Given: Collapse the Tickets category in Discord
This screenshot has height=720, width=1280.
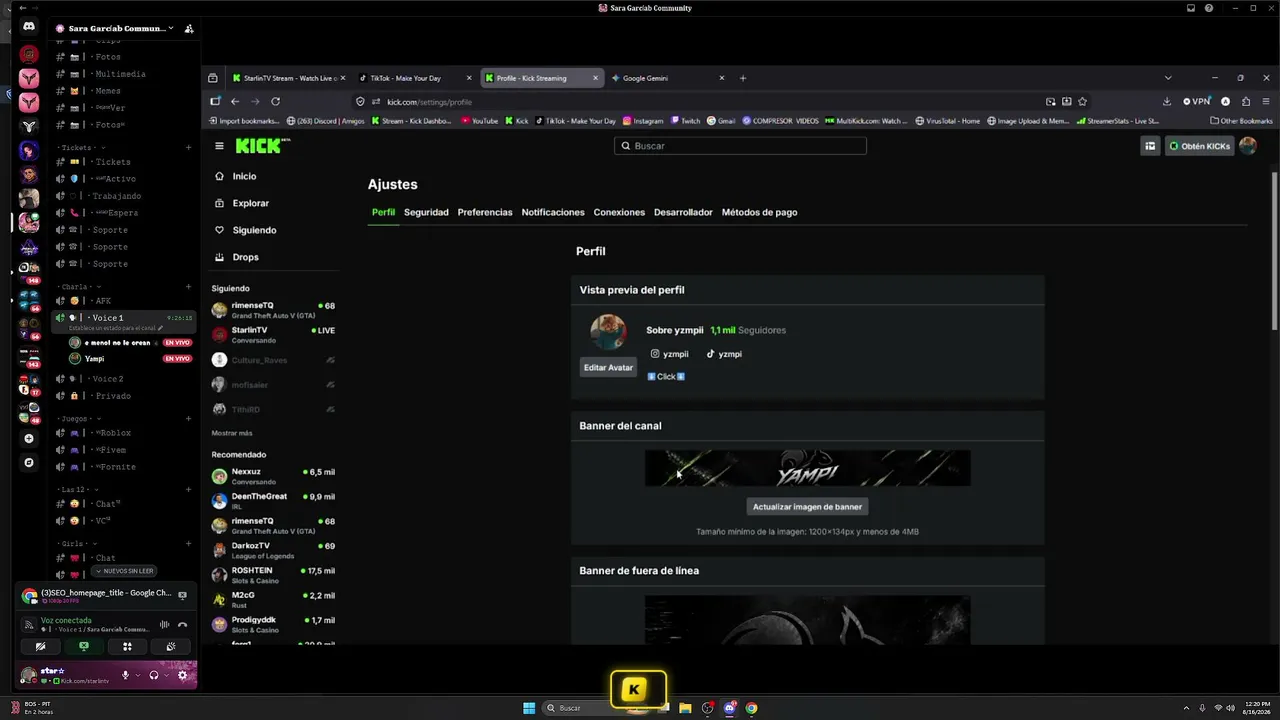Looking at the screenshot, I should click(x=82, y=147).
